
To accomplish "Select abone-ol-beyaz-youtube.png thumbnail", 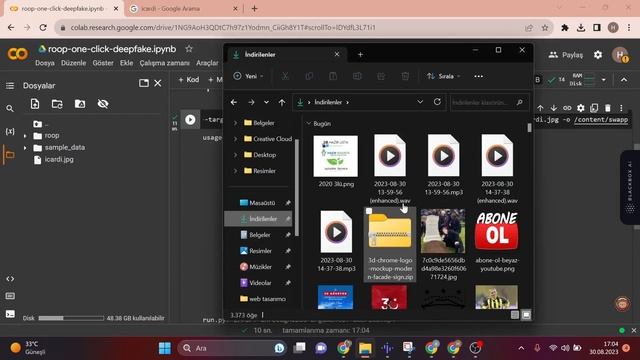I will tap(497, 231).
